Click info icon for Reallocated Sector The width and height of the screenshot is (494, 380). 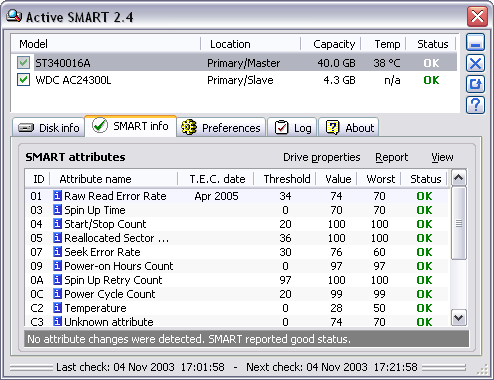tap(57, 238)
